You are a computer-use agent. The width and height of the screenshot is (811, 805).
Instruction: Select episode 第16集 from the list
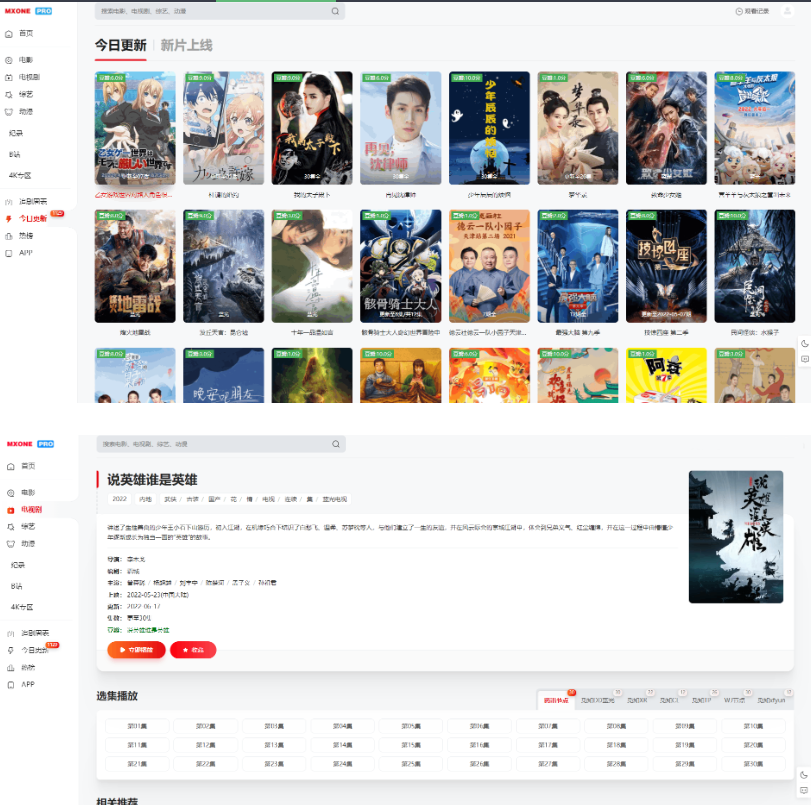click(x=478, y=747)
